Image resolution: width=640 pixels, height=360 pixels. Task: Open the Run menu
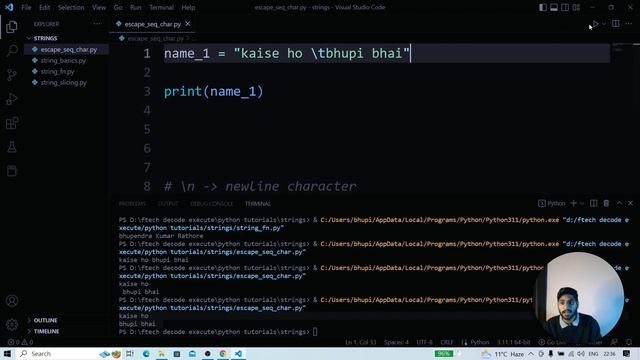[x=136, y=7]
